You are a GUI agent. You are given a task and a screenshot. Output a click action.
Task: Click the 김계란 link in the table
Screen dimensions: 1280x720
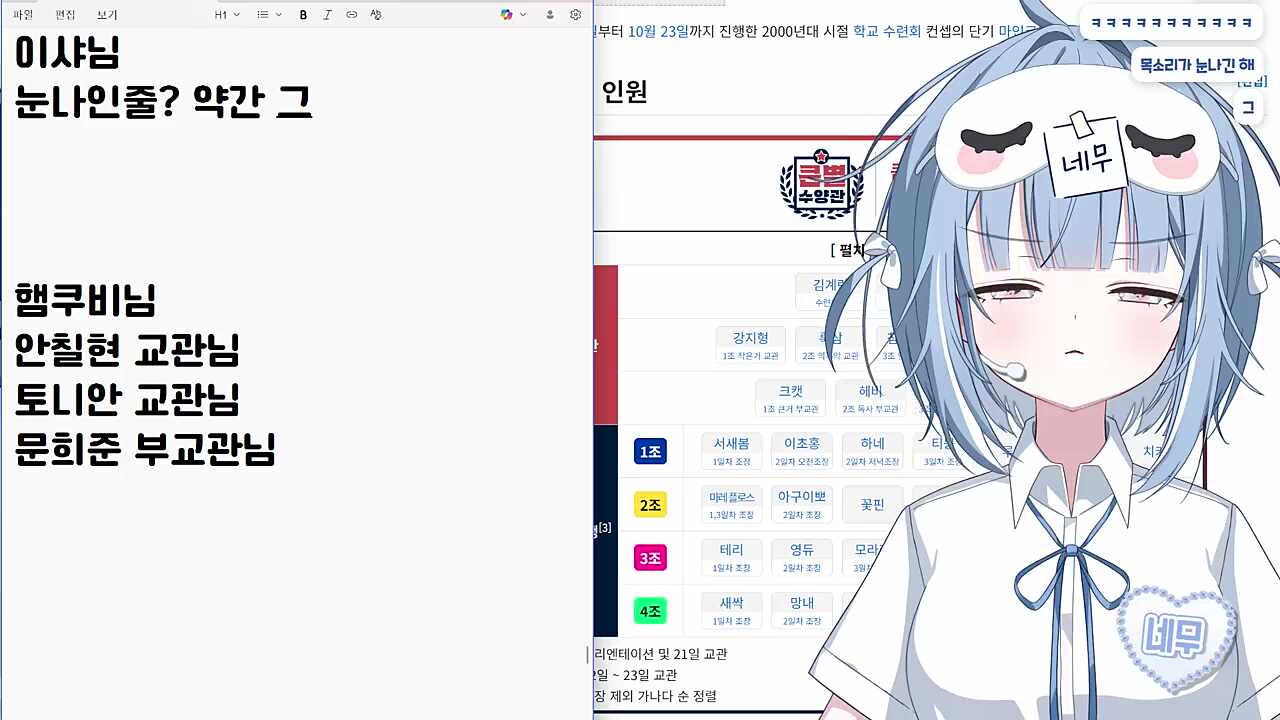tap(828, 285)
